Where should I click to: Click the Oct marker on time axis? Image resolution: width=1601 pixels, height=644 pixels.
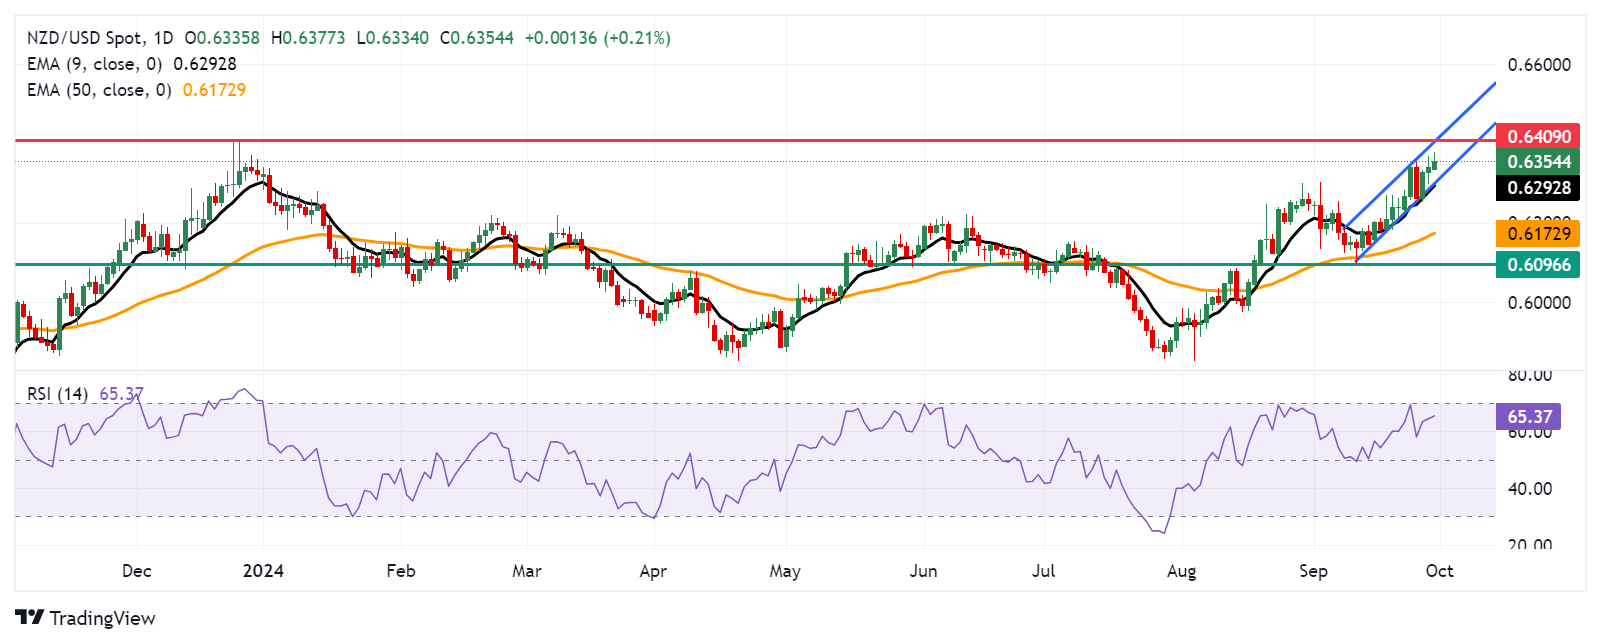click(x=1439, y=571)
